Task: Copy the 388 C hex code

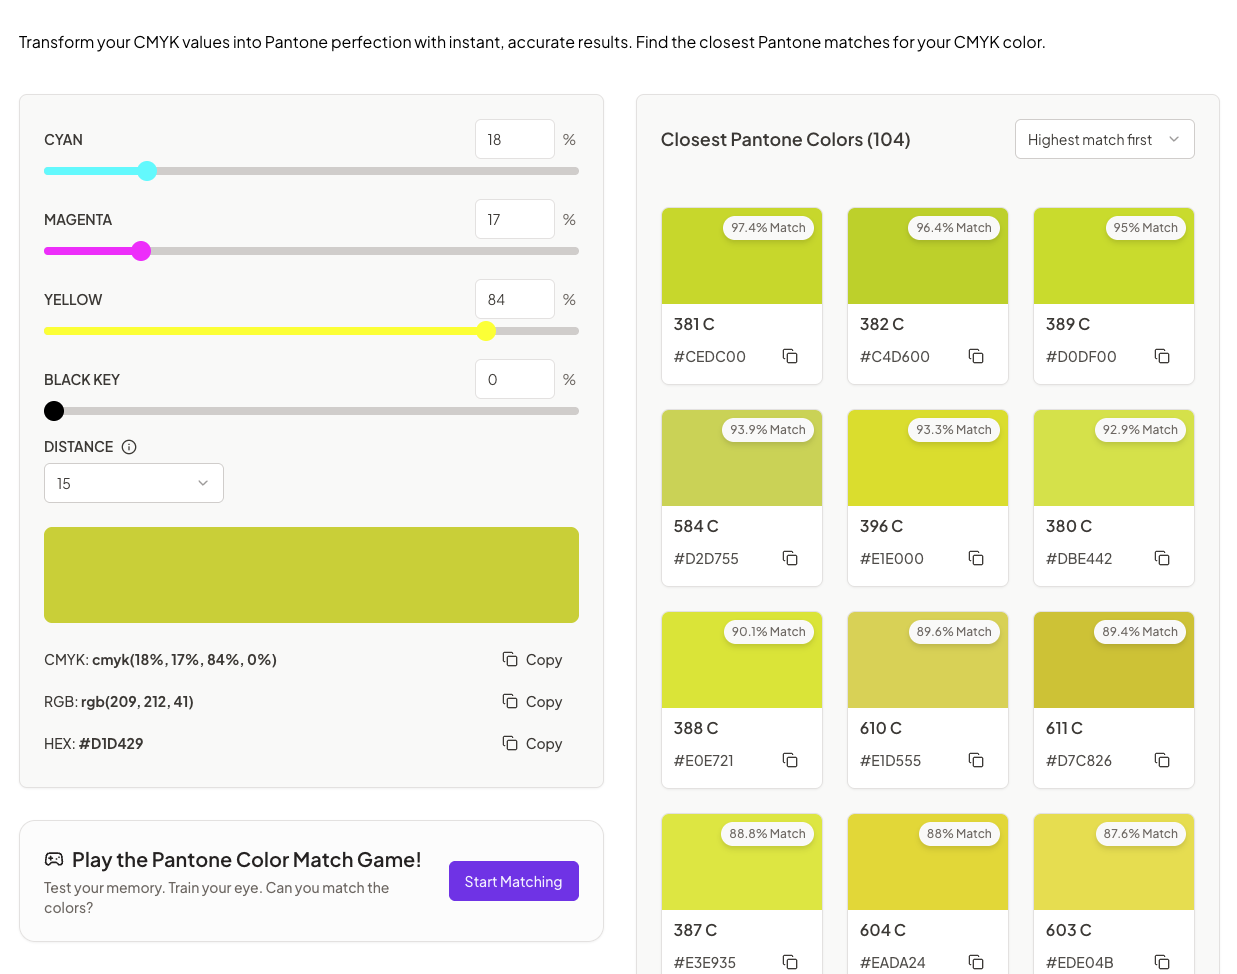Action: (x=790, y=760)
